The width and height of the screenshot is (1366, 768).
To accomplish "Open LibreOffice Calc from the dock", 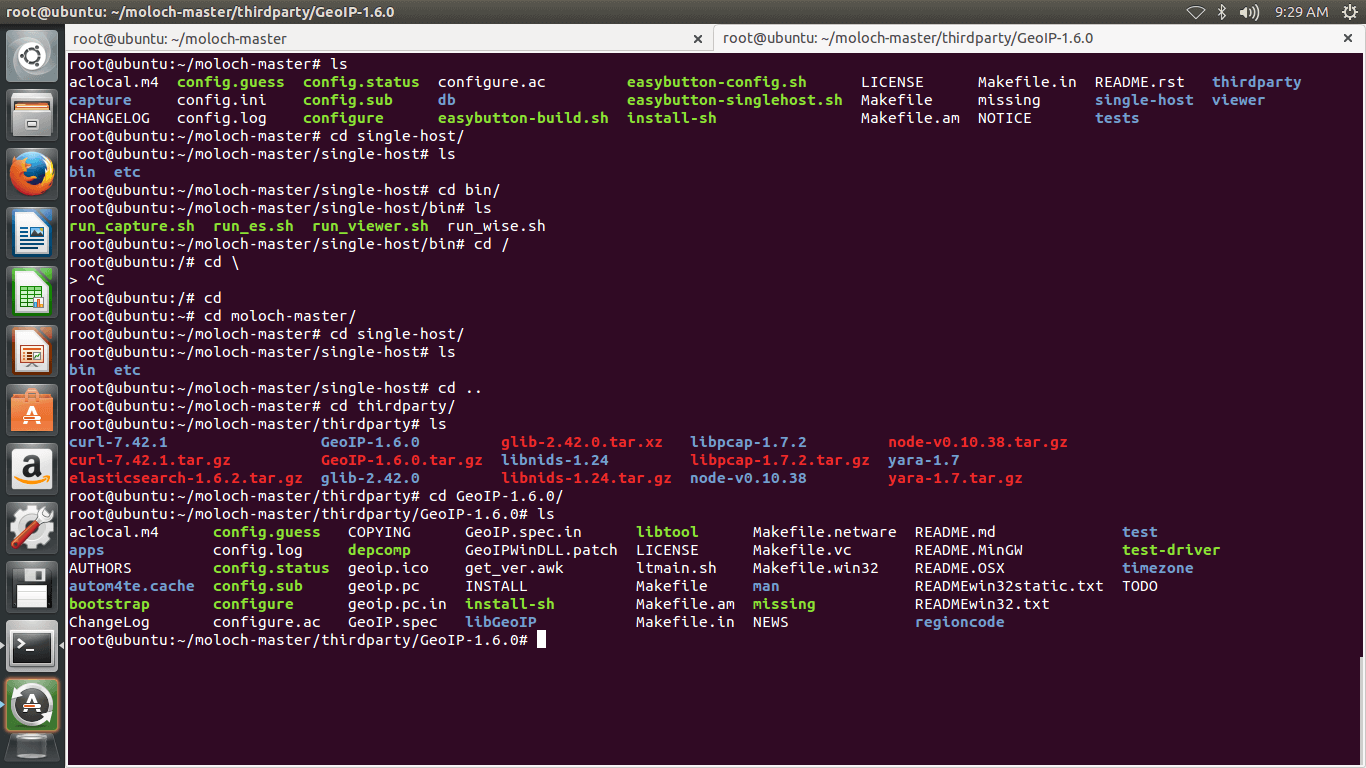I will [33, 292].
